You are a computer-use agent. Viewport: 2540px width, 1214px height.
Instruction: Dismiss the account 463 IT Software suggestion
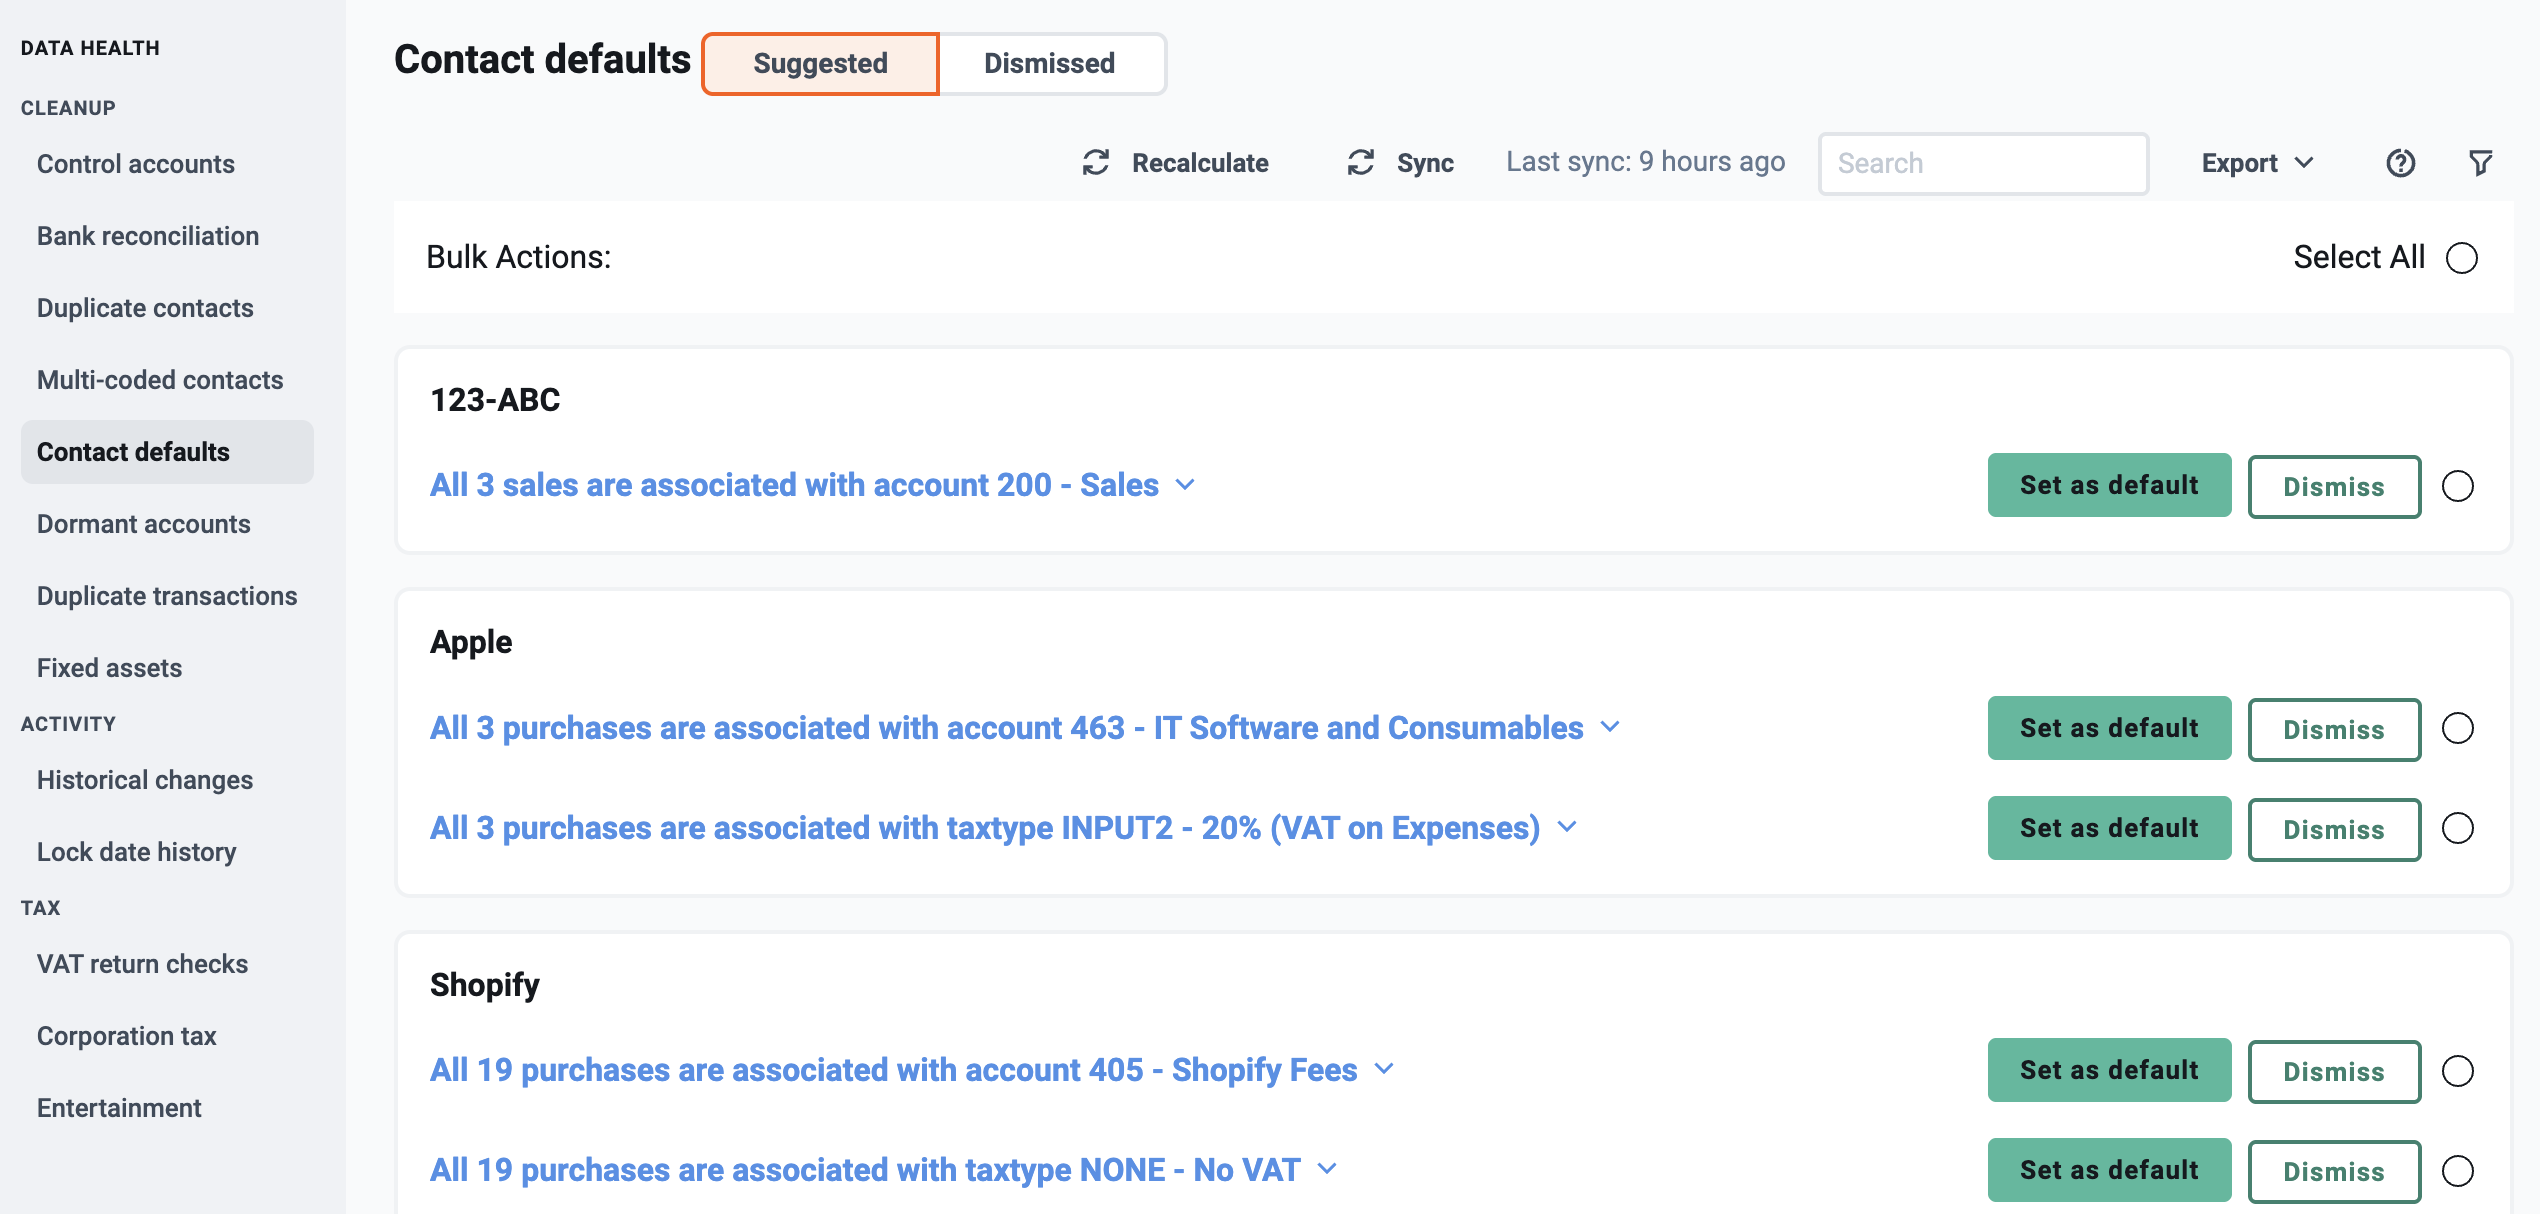[x=2334, y=730]
